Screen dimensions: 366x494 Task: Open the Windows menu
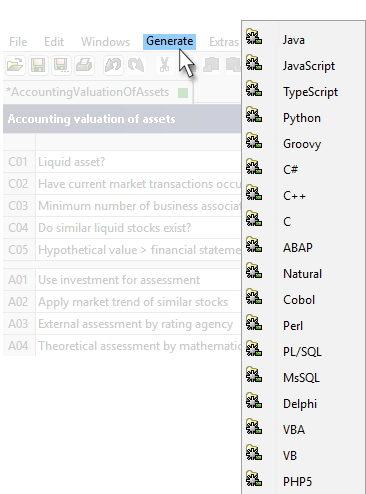(106, 42)
